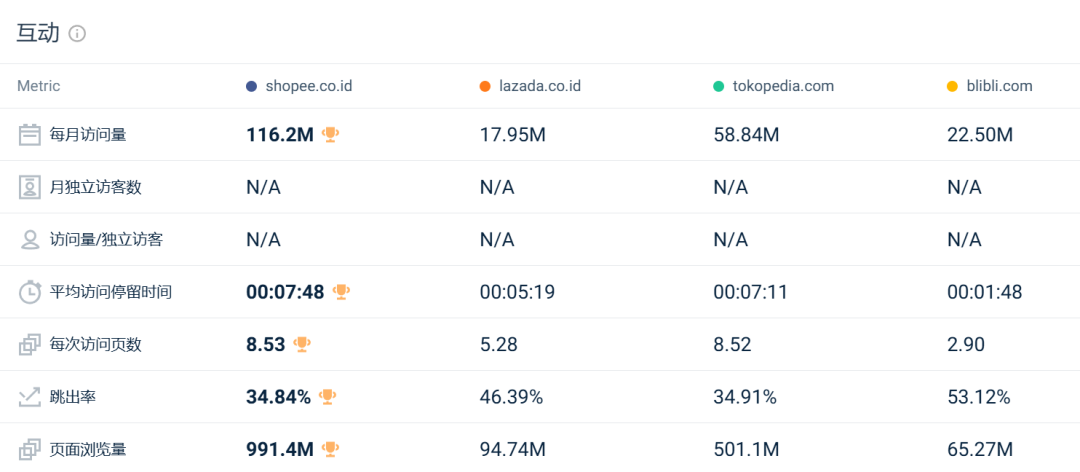This screenshot has width=1080, height=472.
Task: Click the trophy icon next to 8.53
Action: pos(302,344)
